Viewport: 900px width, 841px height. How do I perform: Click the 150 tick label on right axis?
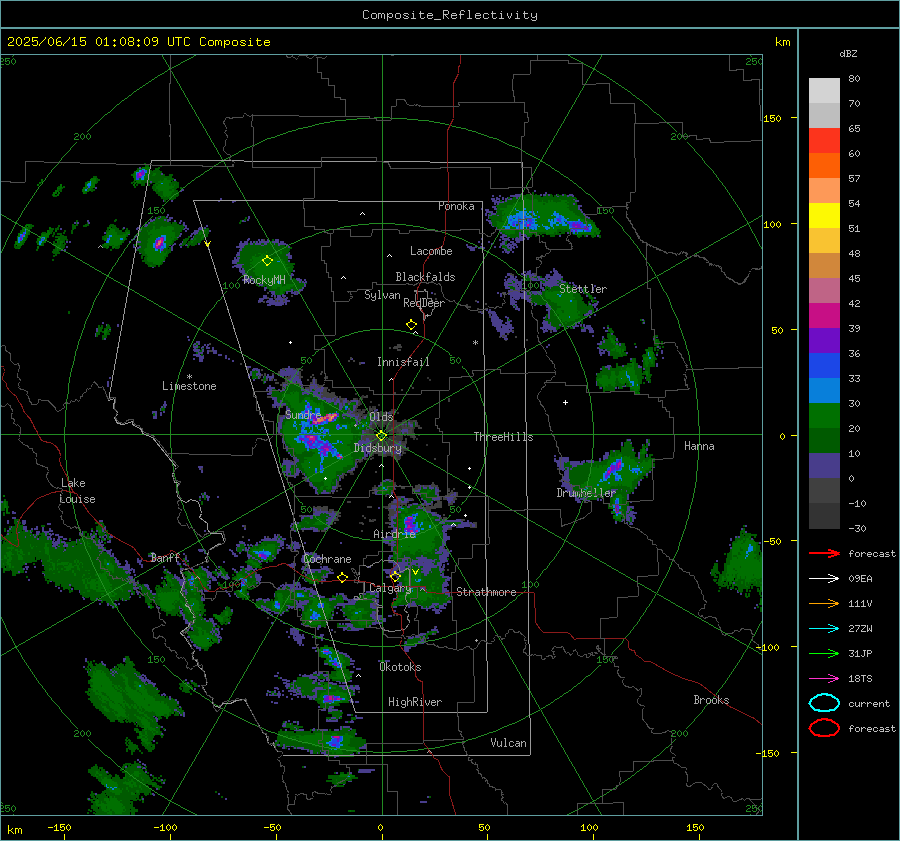(x=772, y=118)
